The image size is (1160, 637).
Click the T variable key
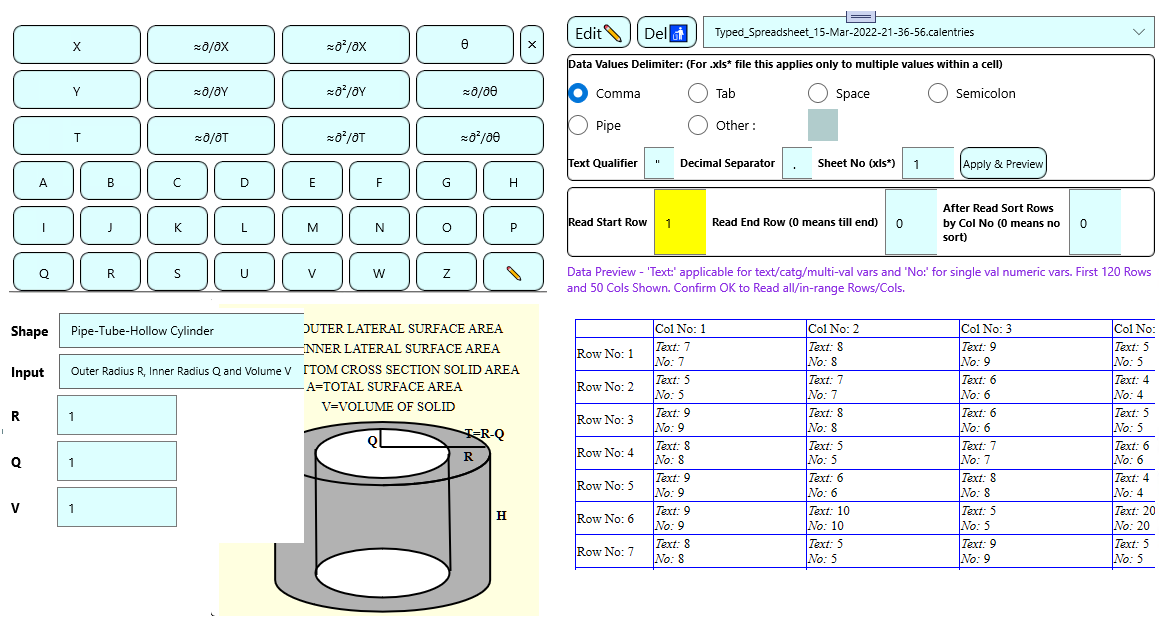pyautogui.click(x=77, y=137)
